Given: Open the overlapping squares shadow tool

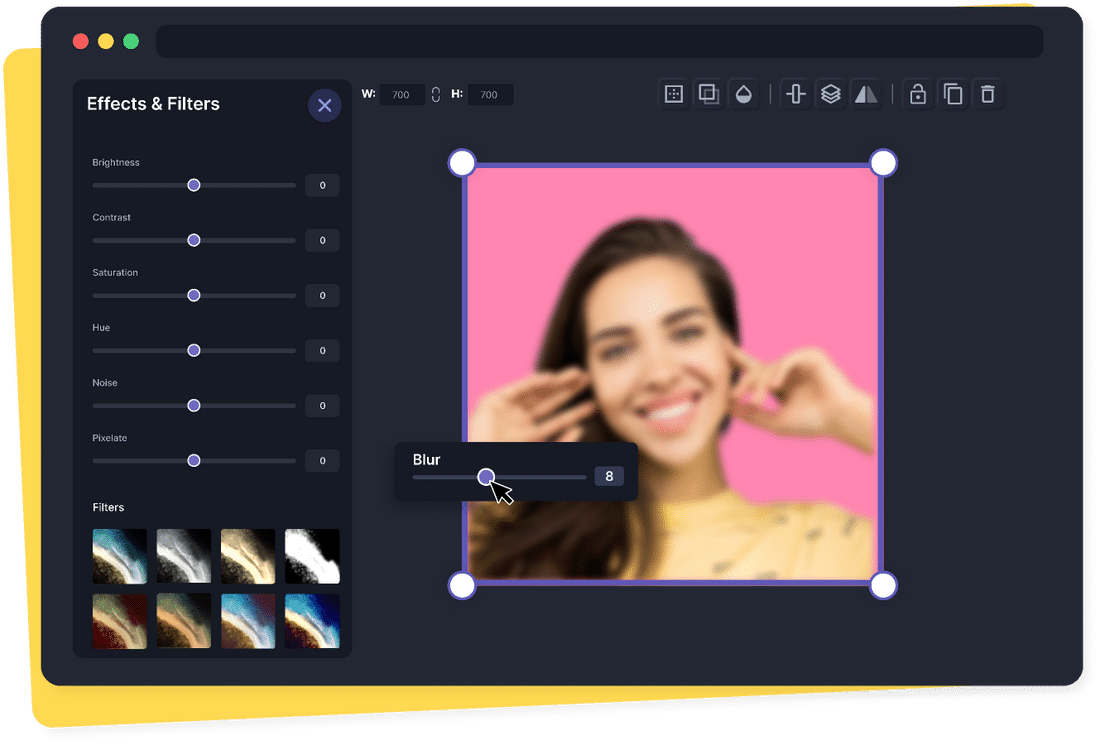Looking at the screenshot, I should pos(708,94).
